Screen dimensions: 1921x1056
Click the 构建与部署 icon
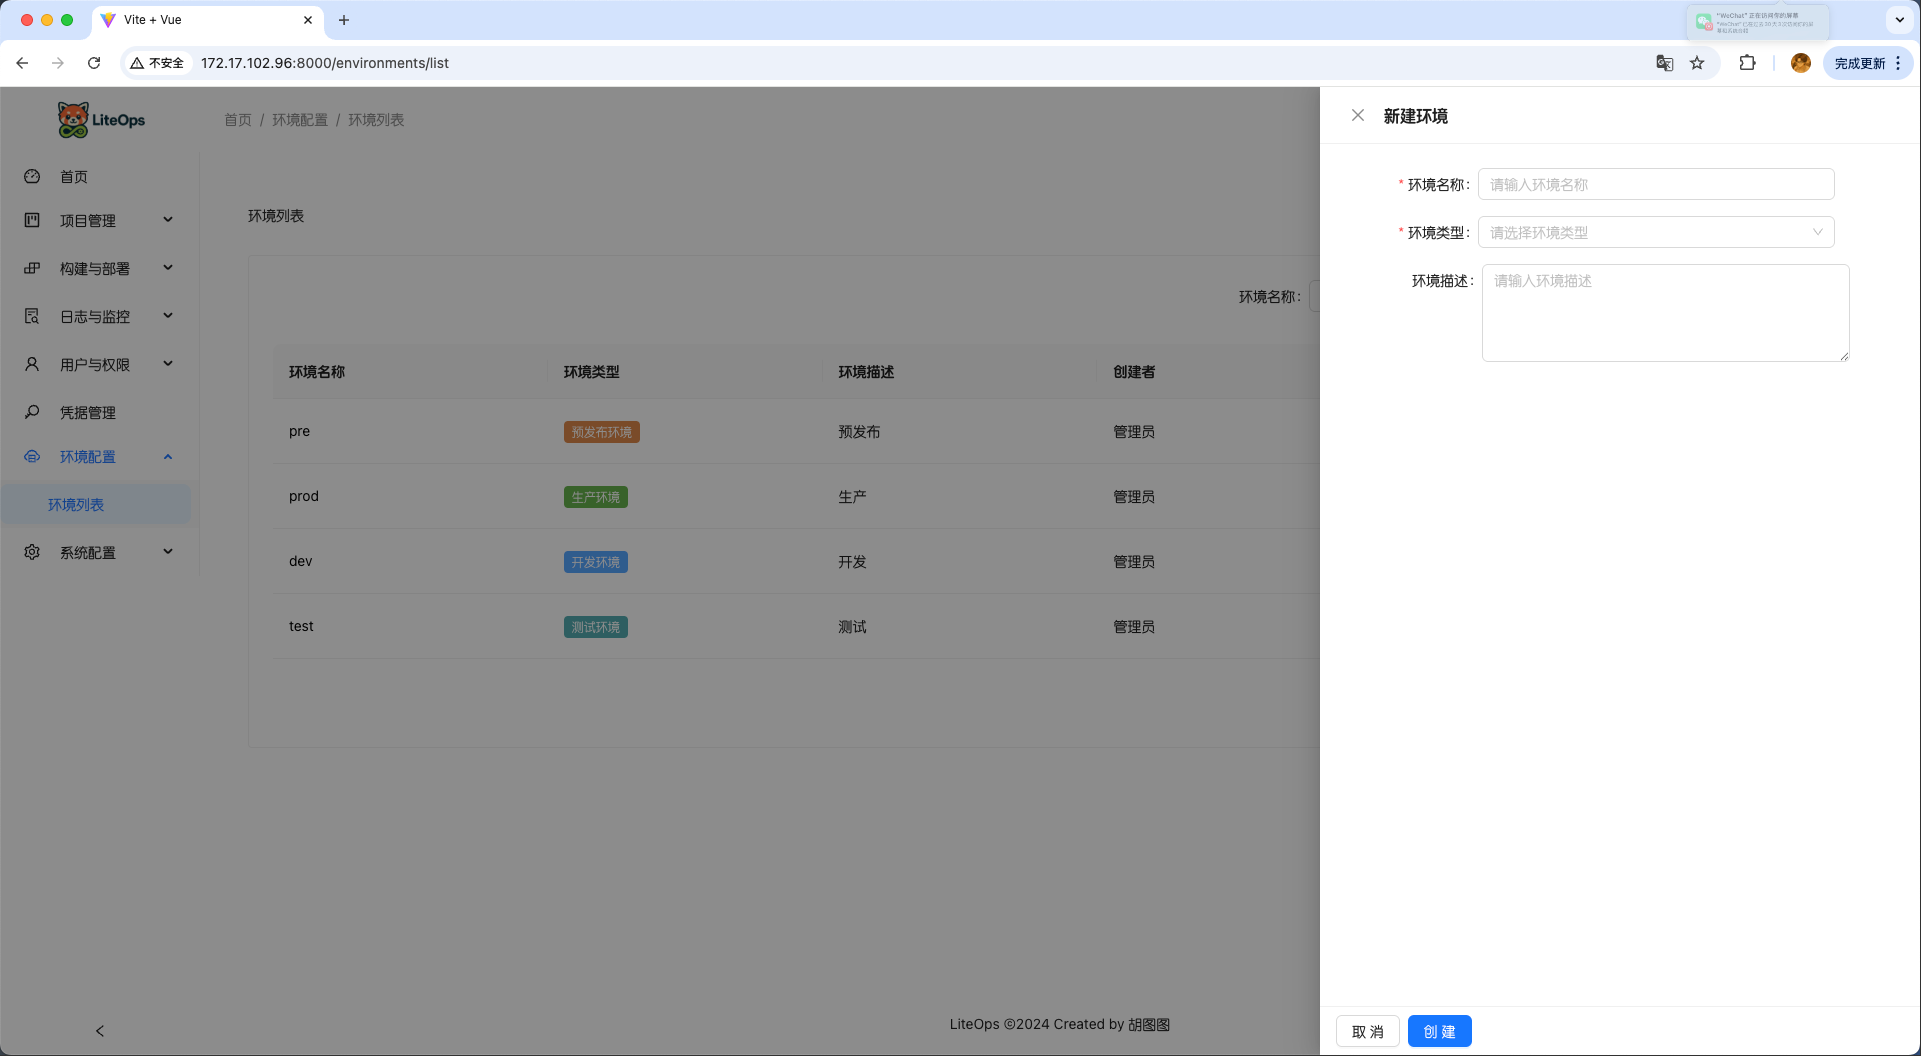coord(32,268)
